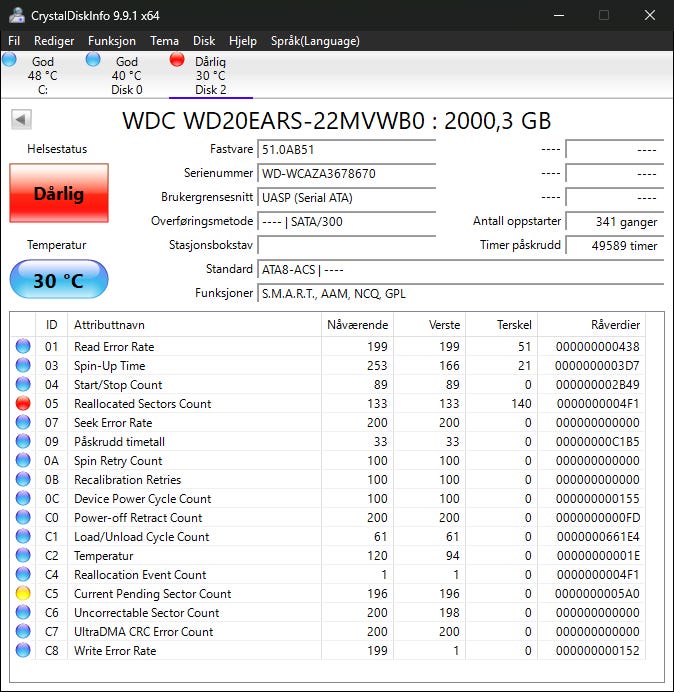Open the Fil menu
The width and height of the screenshot is (674, 692).
tap(14, 41)
